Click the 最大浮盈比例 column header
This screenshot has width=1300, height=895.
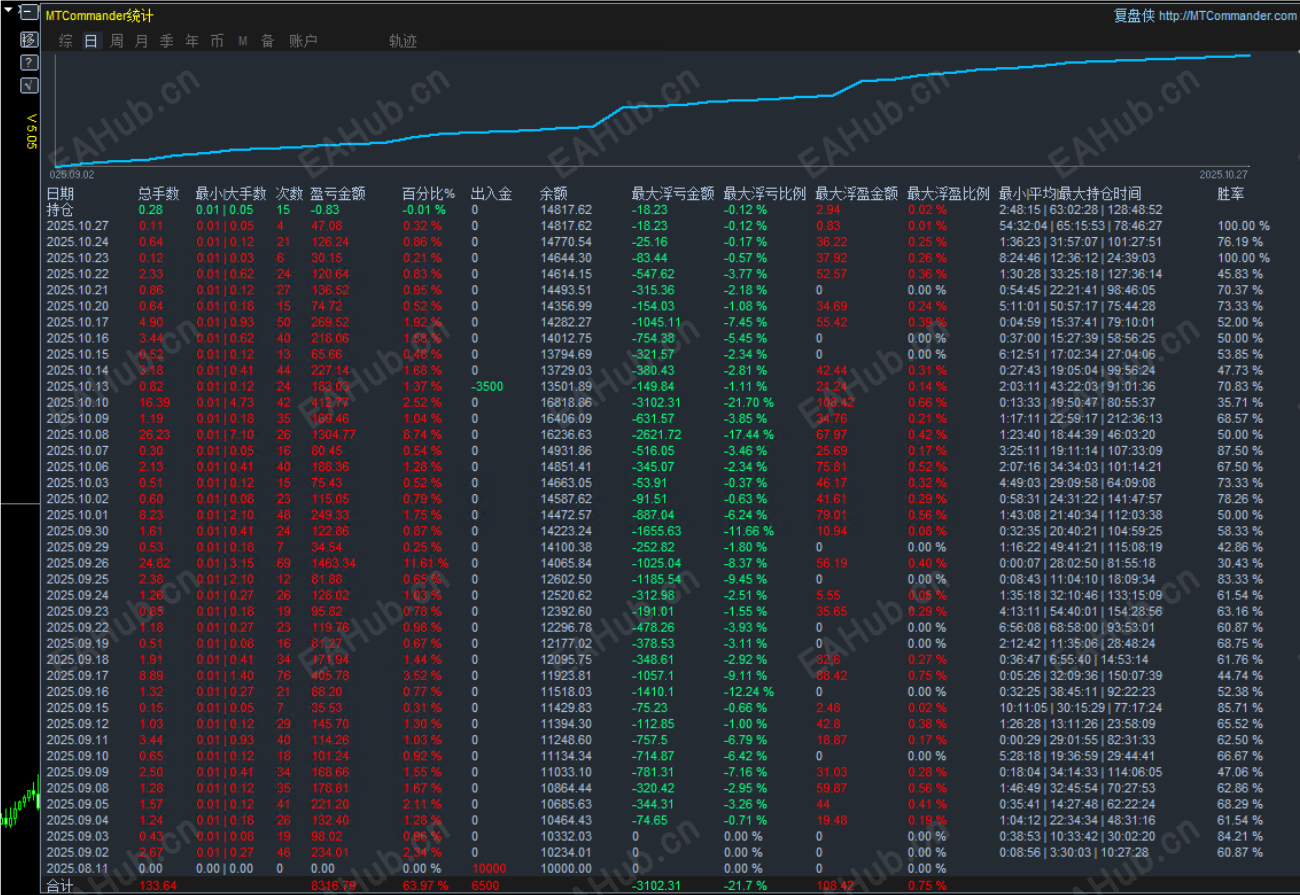pos(949,194)
